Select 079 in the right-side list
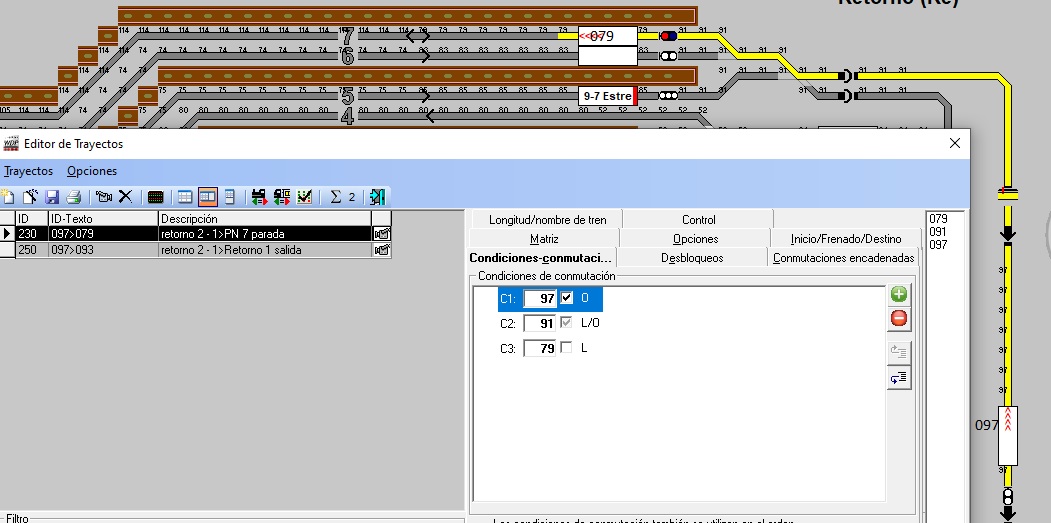1051x523 pixels. coord(938,219)
